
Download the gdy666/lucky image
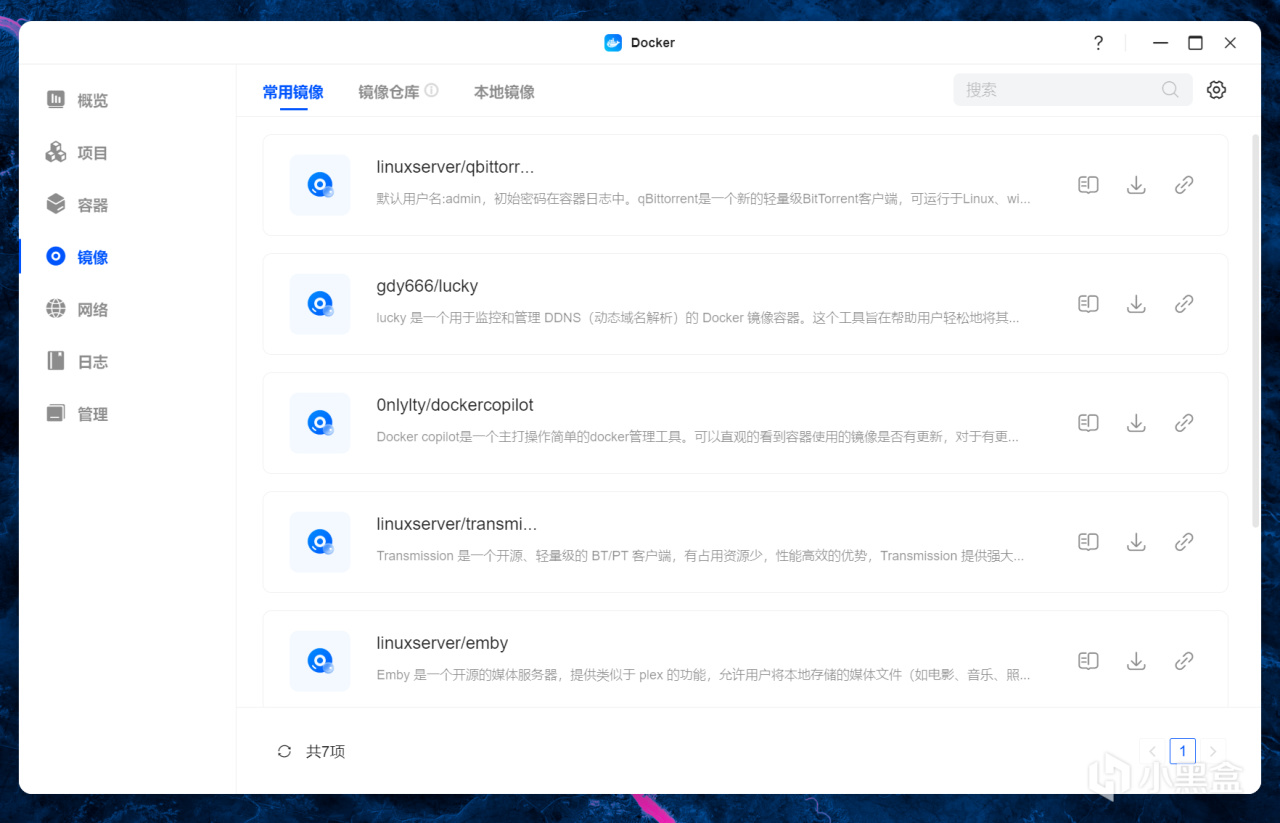click(1136, 304)
